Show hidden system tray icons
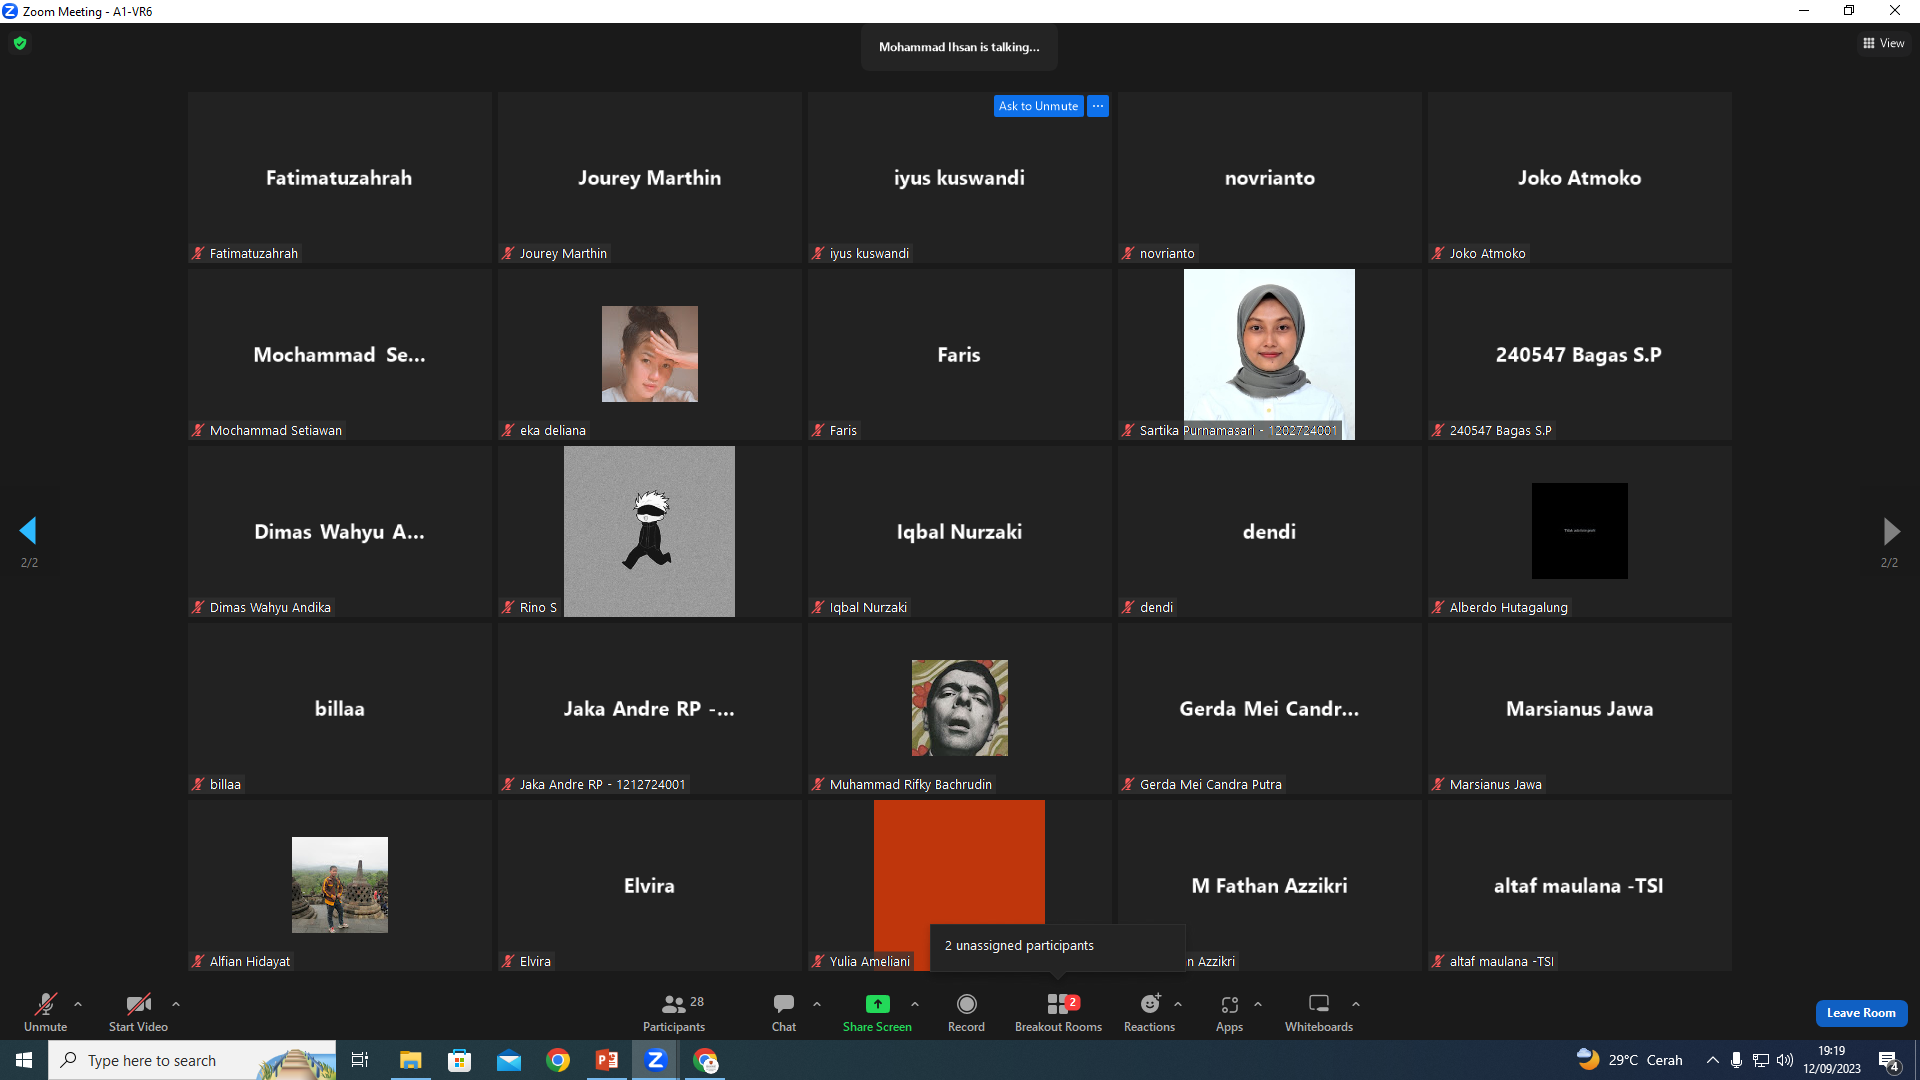1920x1080 pixels. pos(1713,1060)
